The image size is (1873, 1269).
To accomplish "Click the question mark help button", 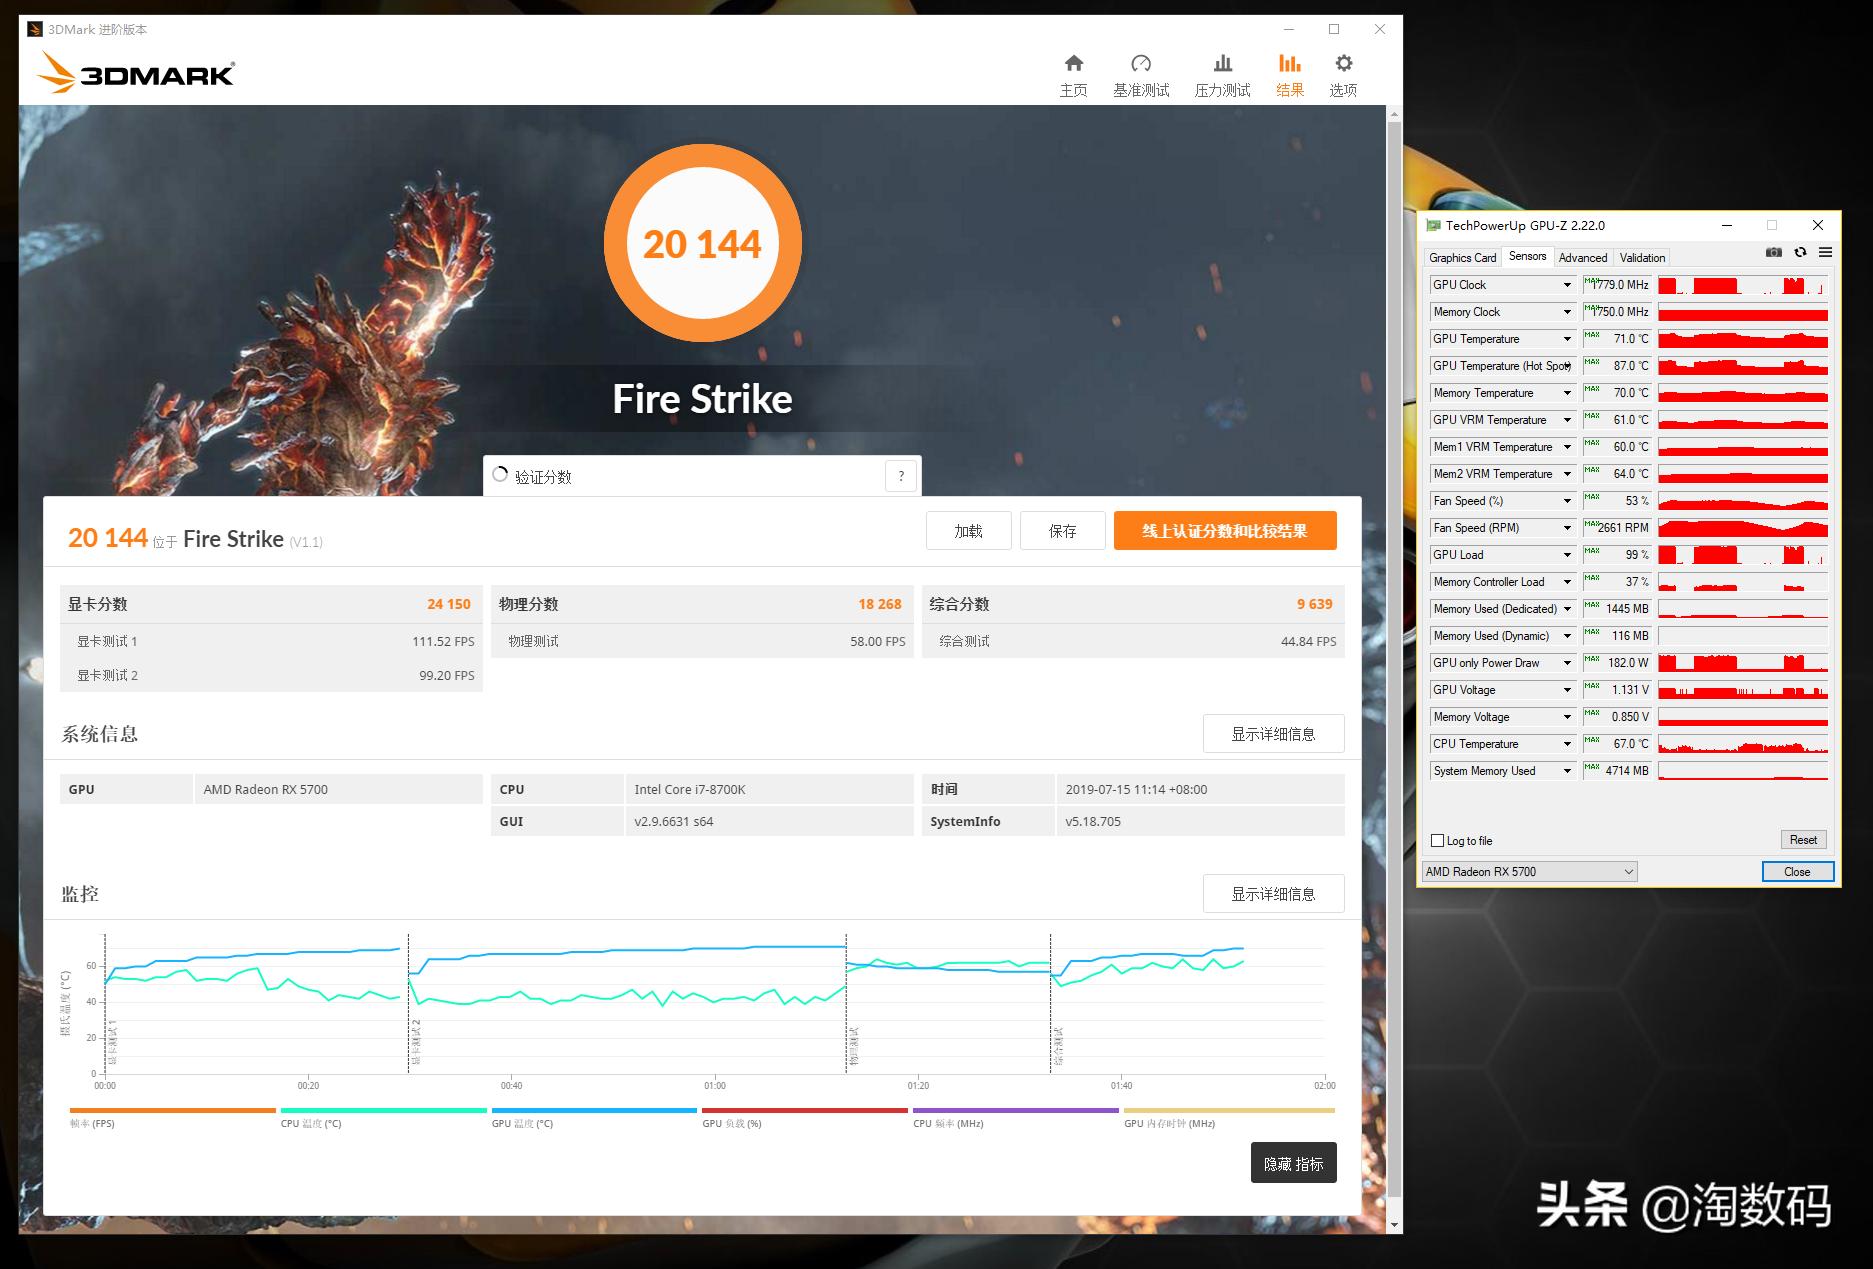I will tap(901, 476).
